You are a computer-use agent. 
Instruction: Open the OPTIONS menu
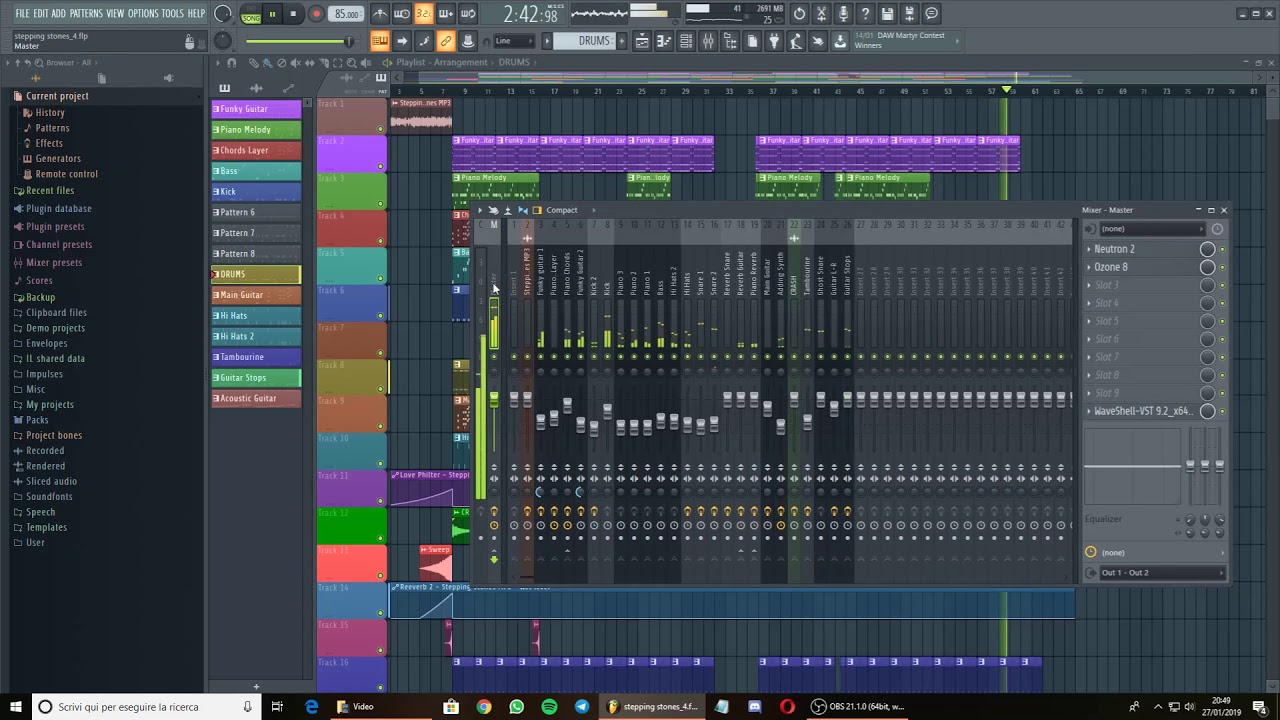143,13
